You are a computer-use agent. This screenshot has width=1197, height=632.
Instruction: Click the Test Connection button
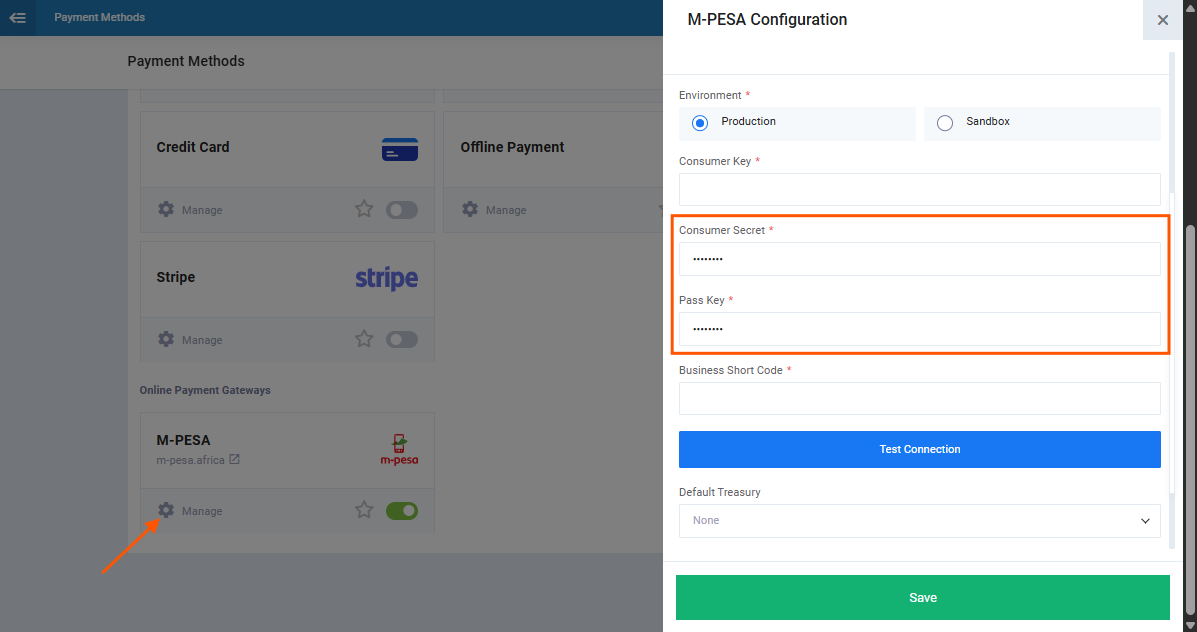[920, 450]
